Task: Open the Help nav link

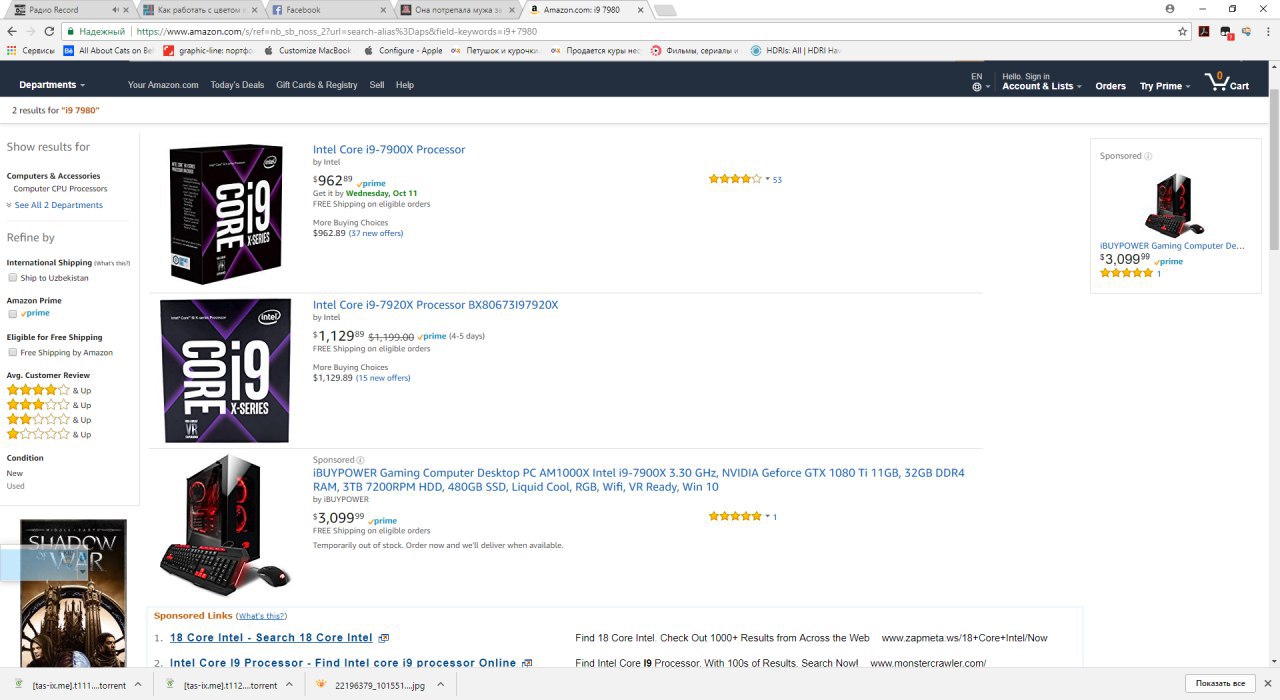Action: click(x=405, y=85)
